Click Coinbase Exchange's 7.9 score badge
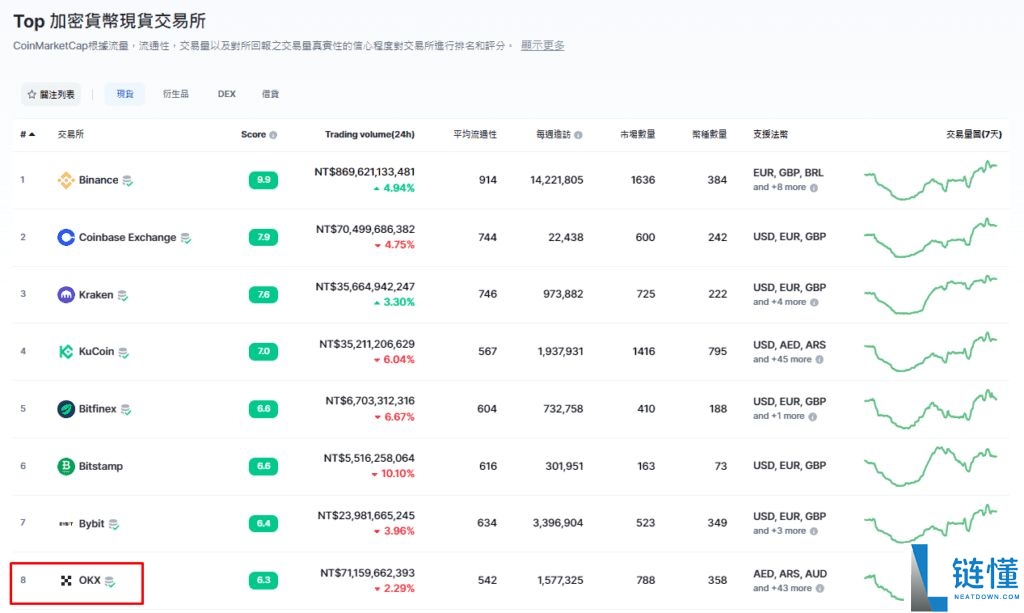This screenshot has height=613, width=1024. click(x=263, y=238)
